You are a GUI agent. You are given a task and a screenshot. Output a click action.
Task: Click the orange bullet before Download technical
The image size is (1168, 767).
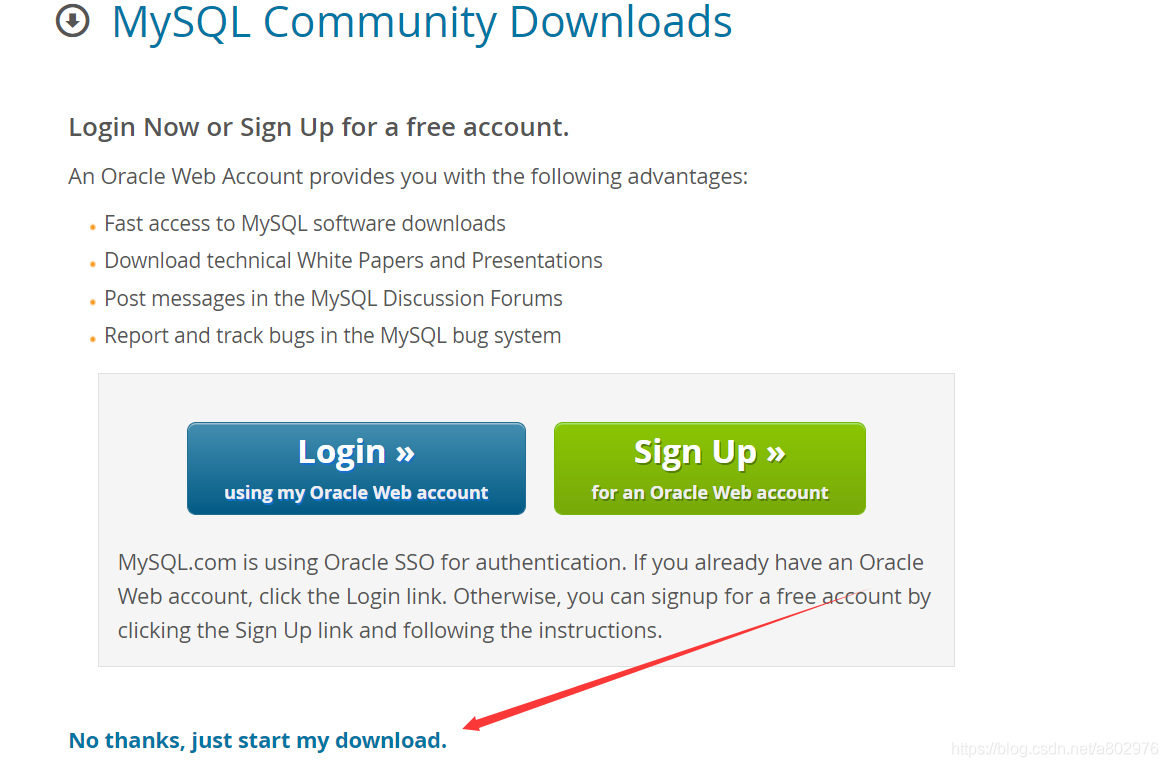click(92, 264)
